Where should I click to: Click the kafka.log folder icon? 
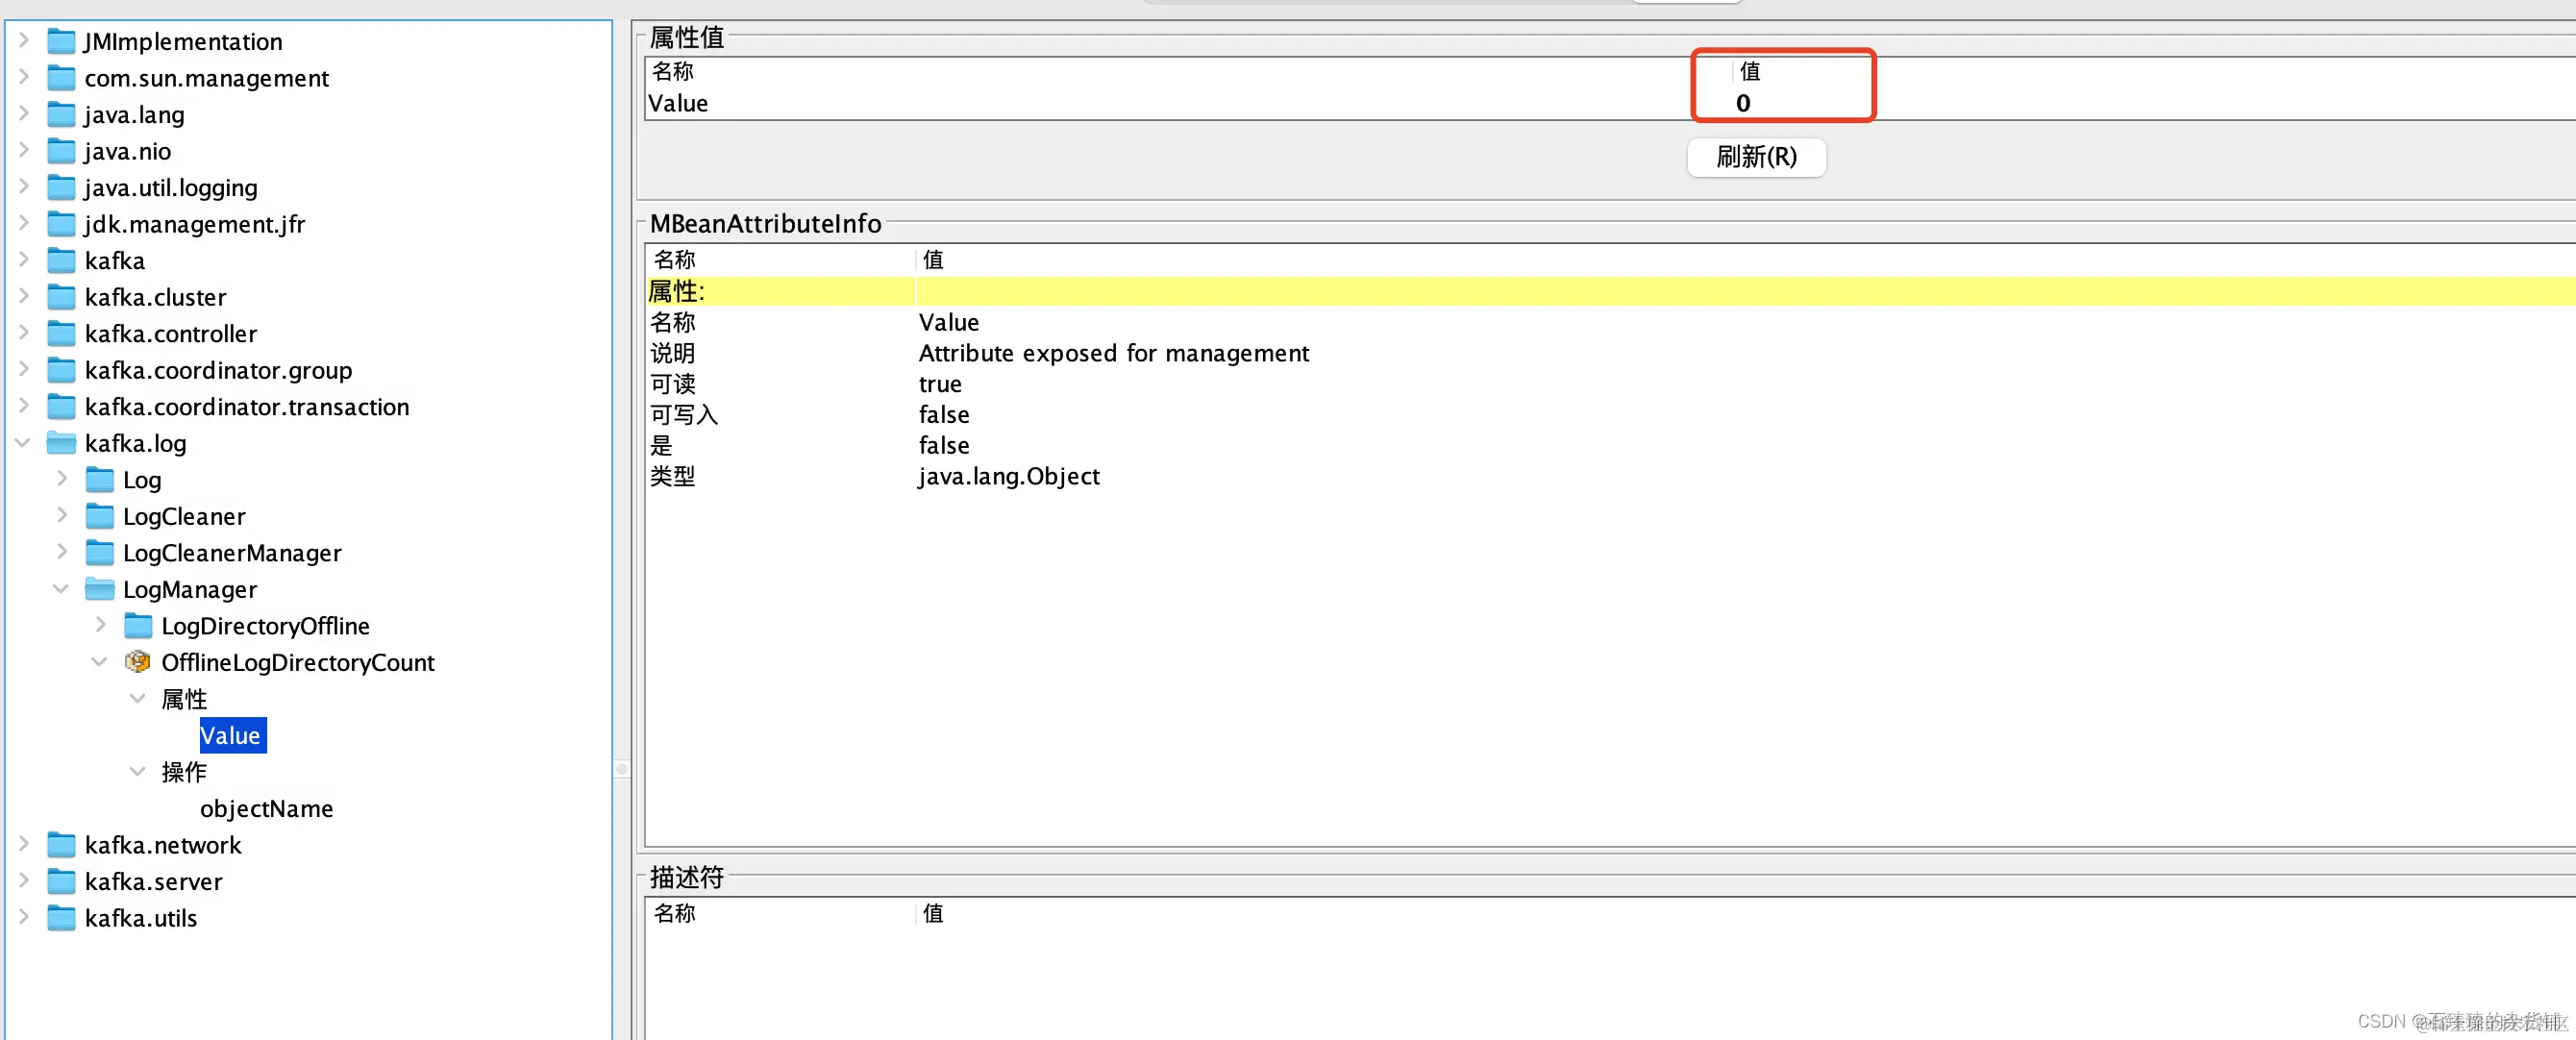click(62, 443)
